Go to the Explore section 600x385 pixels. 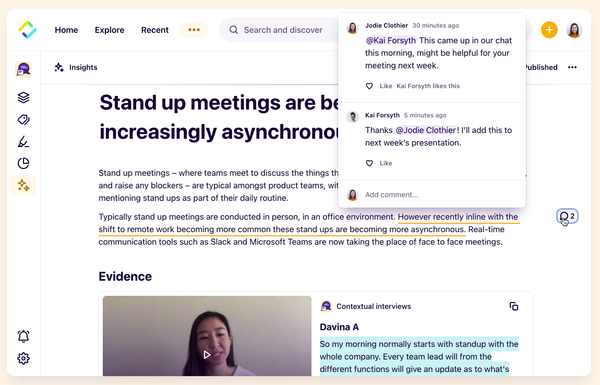[x=109, y=30]
